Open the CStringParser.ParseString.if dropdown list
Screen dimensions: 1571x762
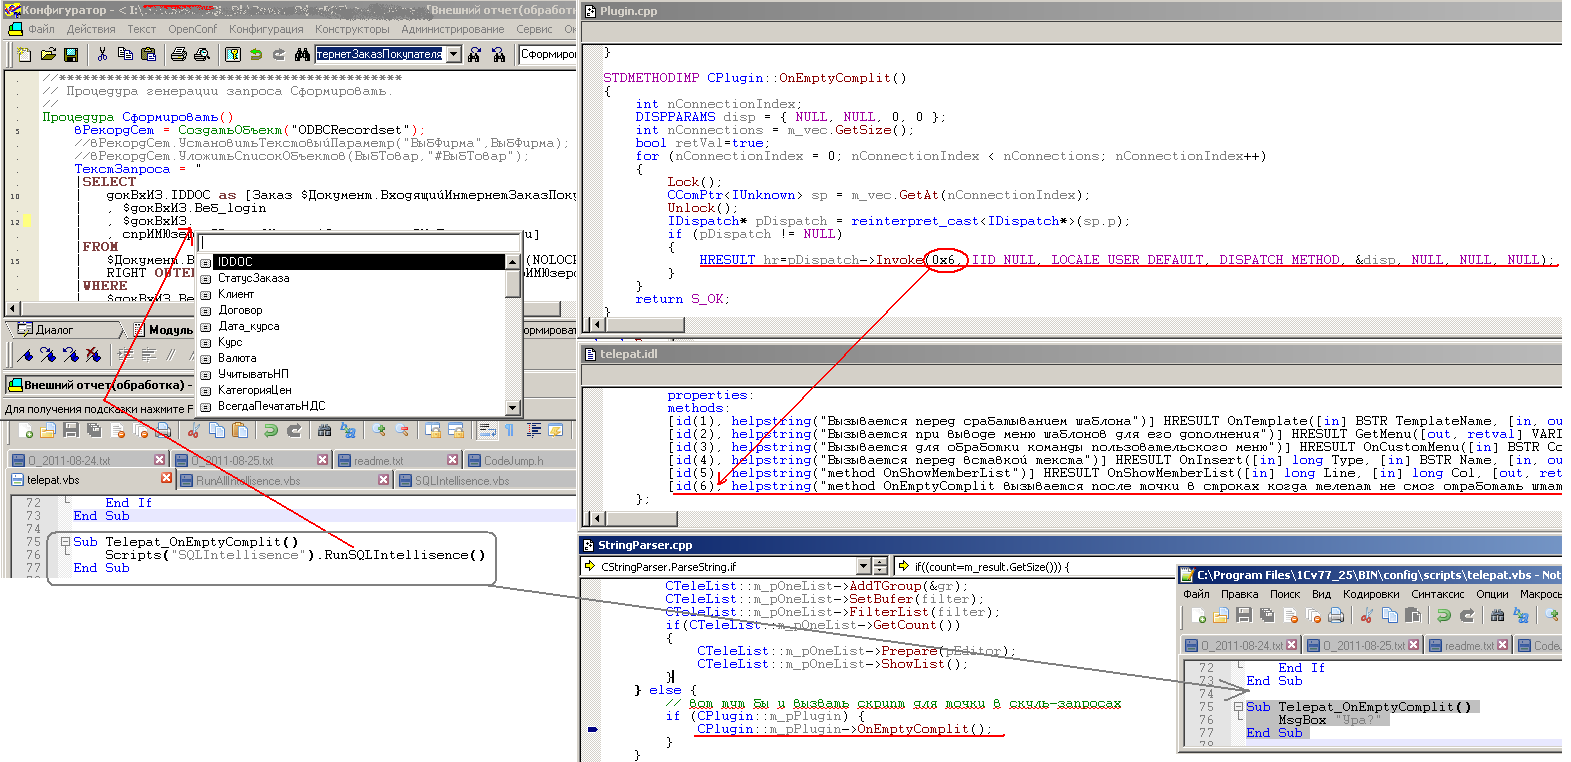tap(863, 566)
